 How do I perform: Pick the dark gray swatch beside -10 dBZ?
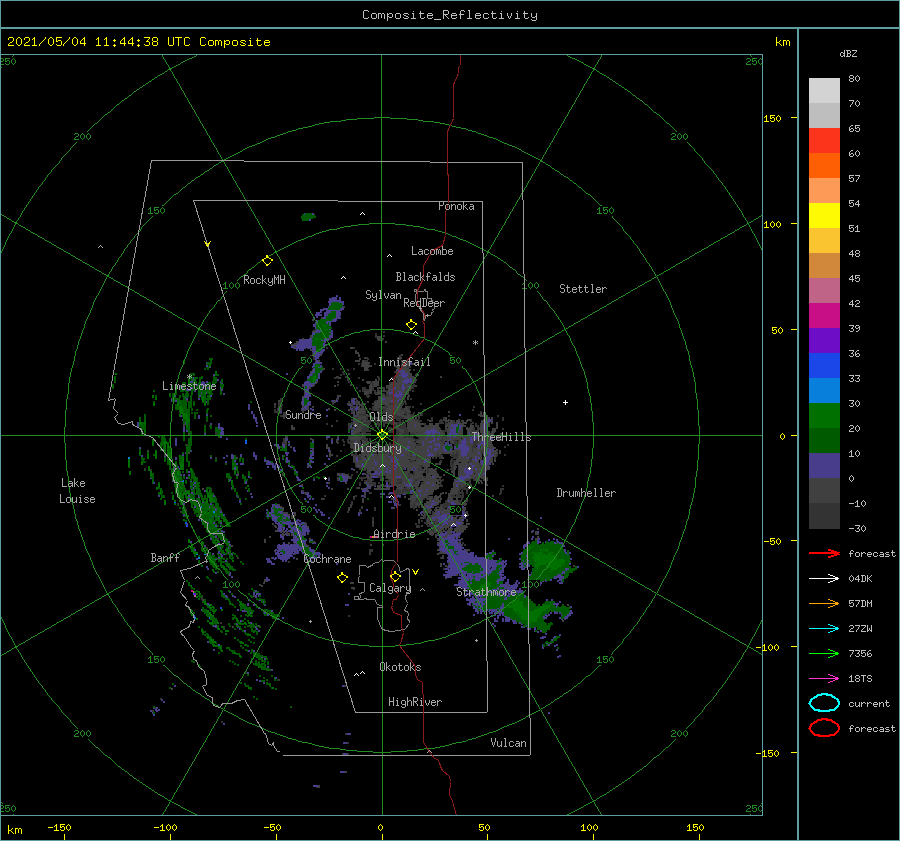824,516
